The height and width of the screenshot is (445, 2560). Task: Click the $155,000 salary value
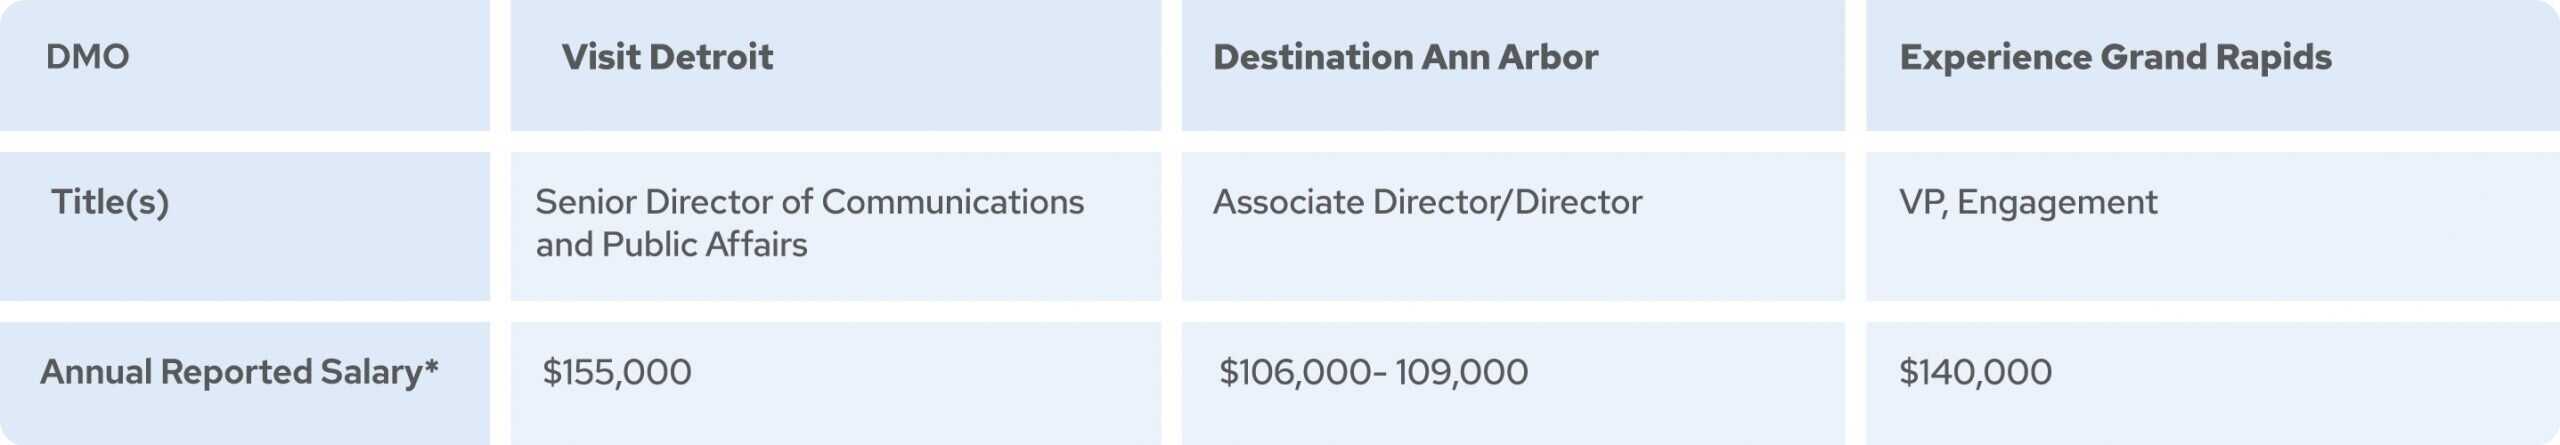617,372
